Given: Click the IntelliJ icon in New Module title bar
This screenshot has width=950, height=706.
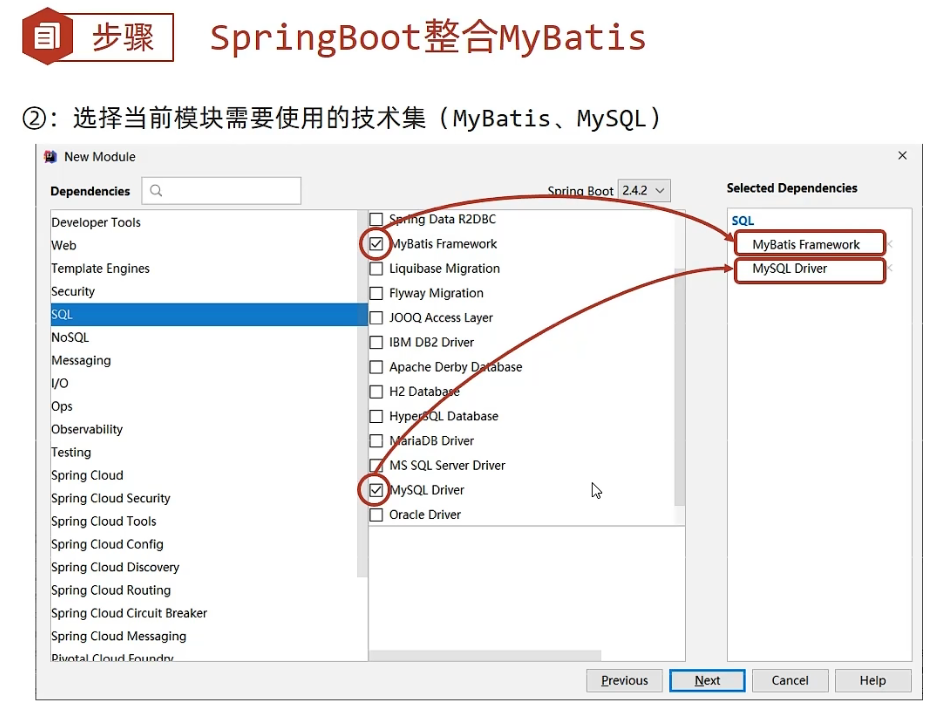Looking at the screenshot, I should pyautogui.click(x=50, y=157).
